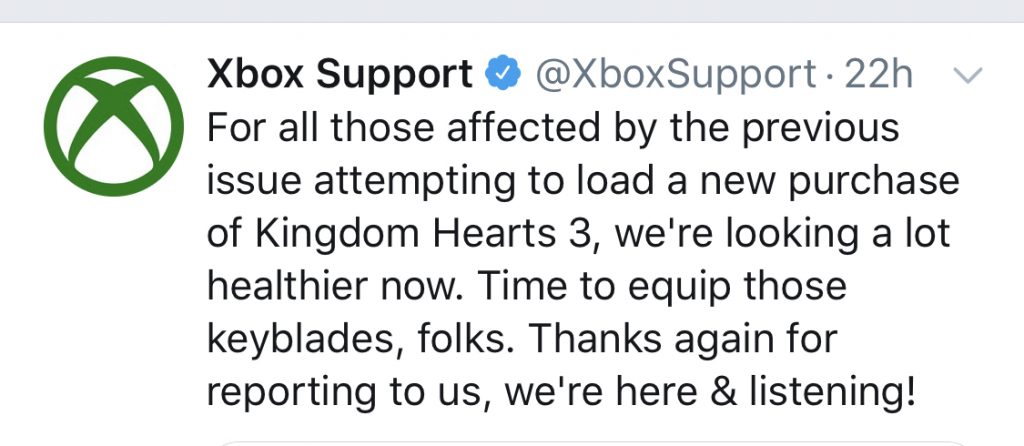Screen dimensions: 1024x446
Task: Open the Xbox Support display name
Action: pos(339,74)
